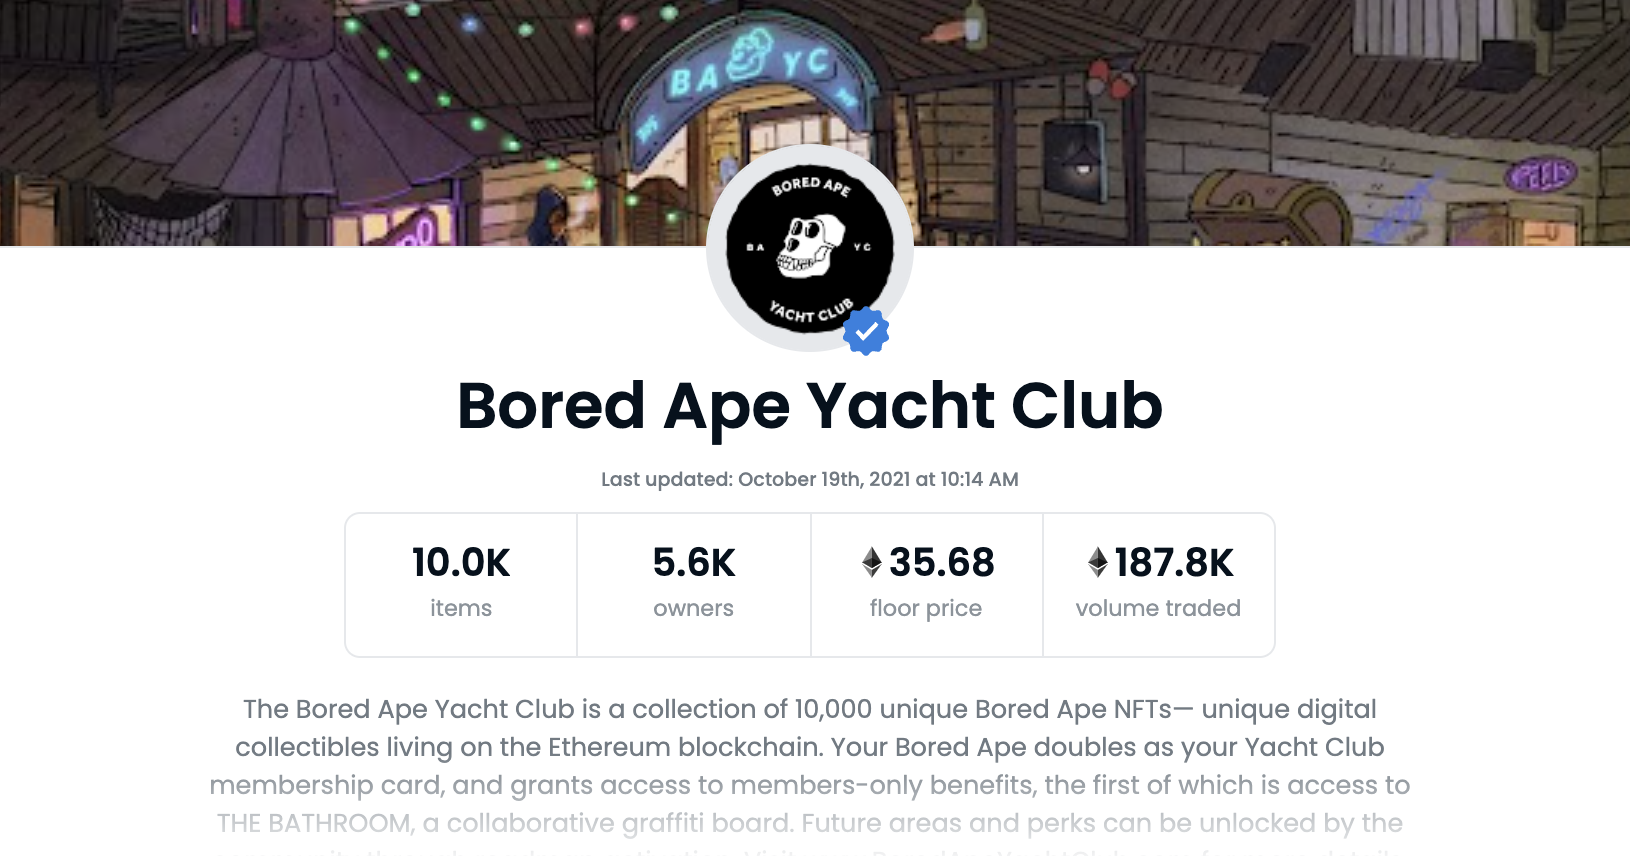This screenshot has height=856, width=1630.
Task: Click the "owners" label
Action: (x=694, y=608)
